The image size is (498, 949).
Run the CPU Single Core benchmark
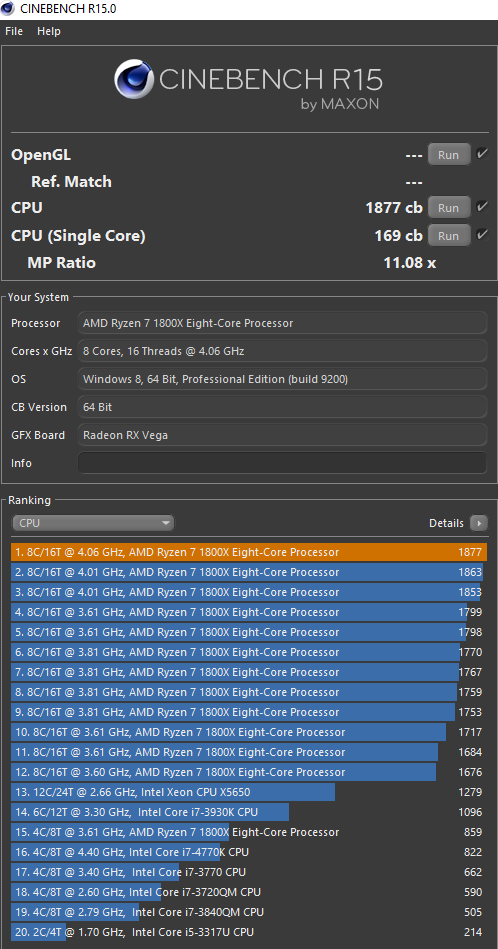pyautogui.click(x=449, y=235)
